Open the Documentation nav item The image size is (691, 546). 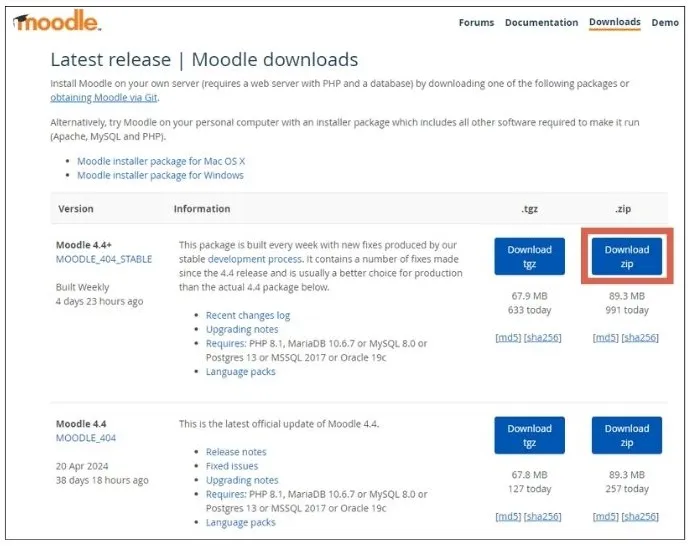point(541,22)
